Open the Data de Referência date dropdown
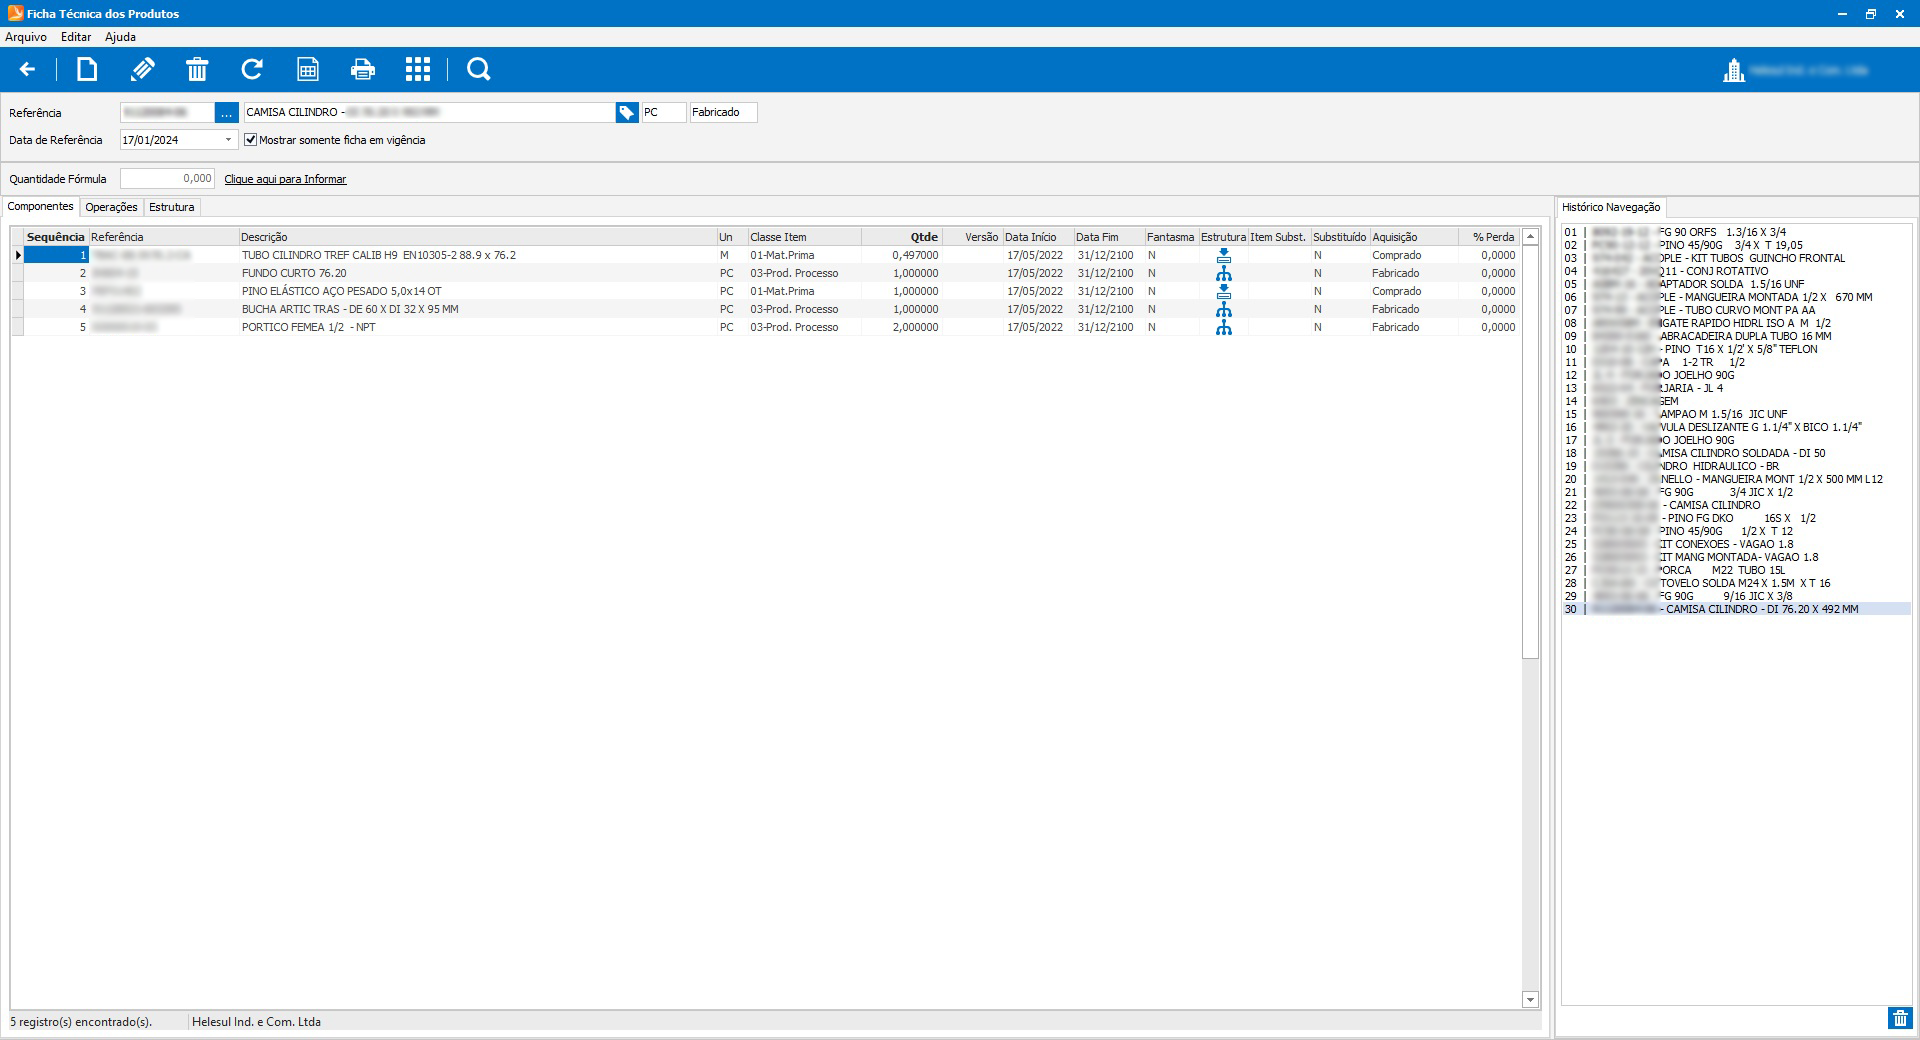Viewport: 1920px width, 1040px height. (x=229, y=140)
